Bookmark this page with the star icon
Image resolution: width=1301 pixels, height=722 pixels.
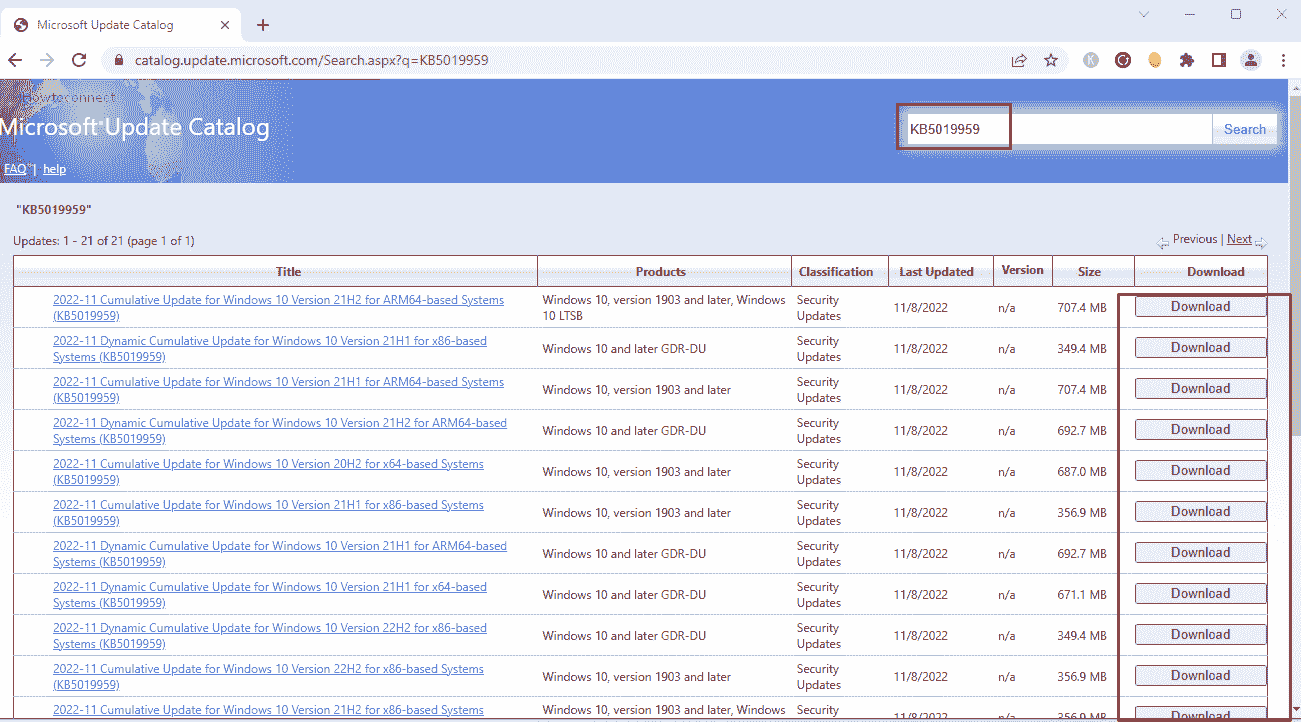click(1051, 60)
